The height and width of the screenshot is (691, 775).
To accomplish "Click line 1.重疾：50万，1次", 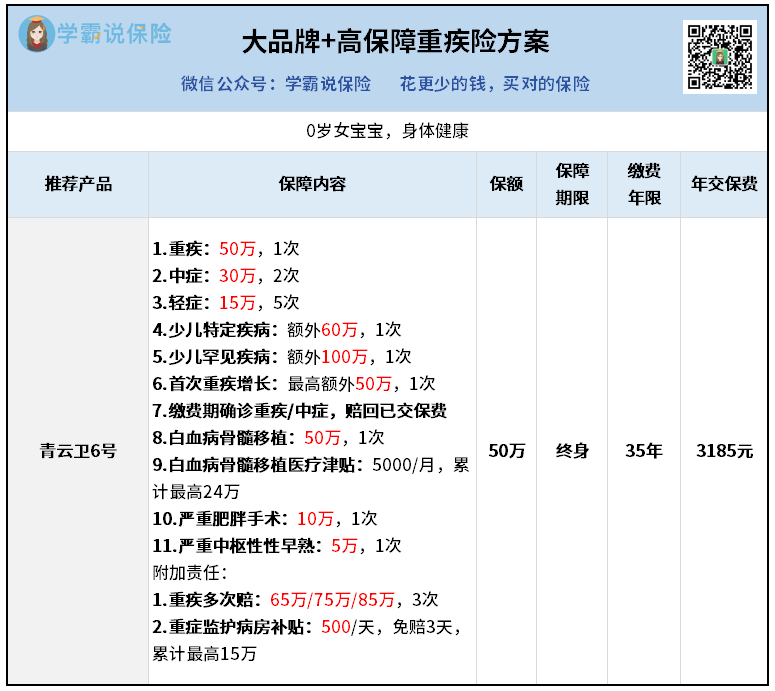I will tap(226, 249).
